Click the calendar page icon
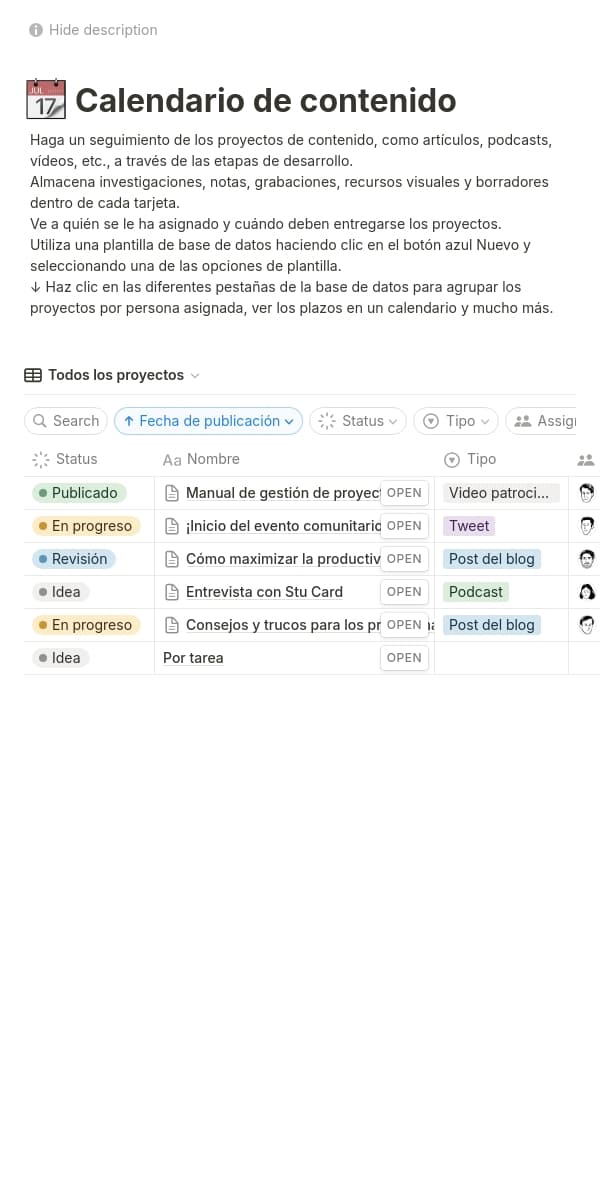The width and height of the screenshot is (600, 1200). coord(45,100)
